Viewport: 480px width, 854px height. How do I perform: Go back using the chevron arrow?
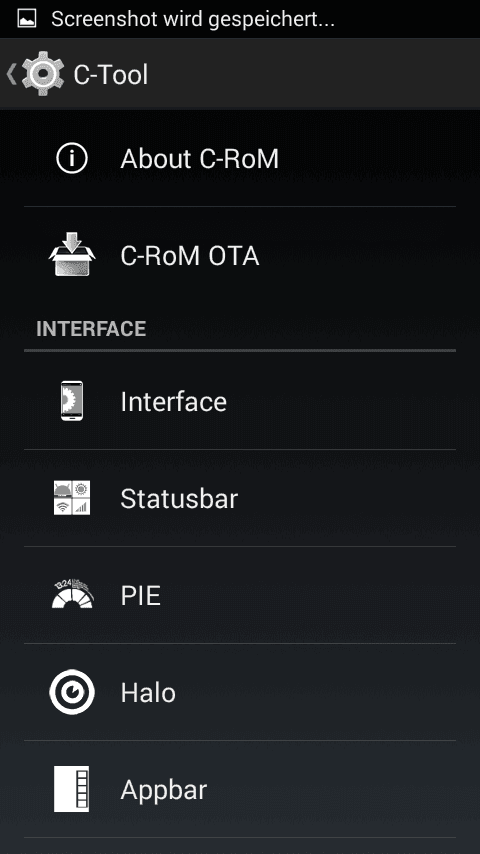pos(11,74)
